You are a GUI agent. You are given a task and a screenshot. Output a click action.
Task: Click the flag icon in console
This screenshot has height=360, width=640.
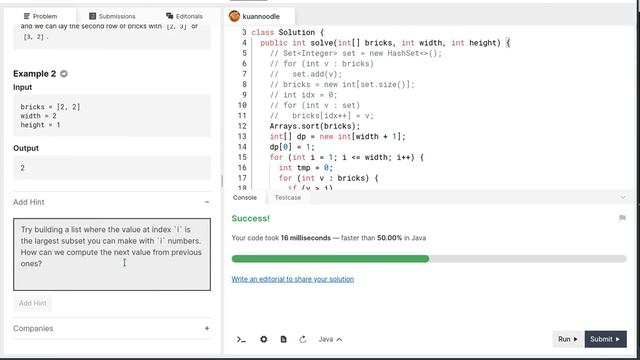point(622,218)
